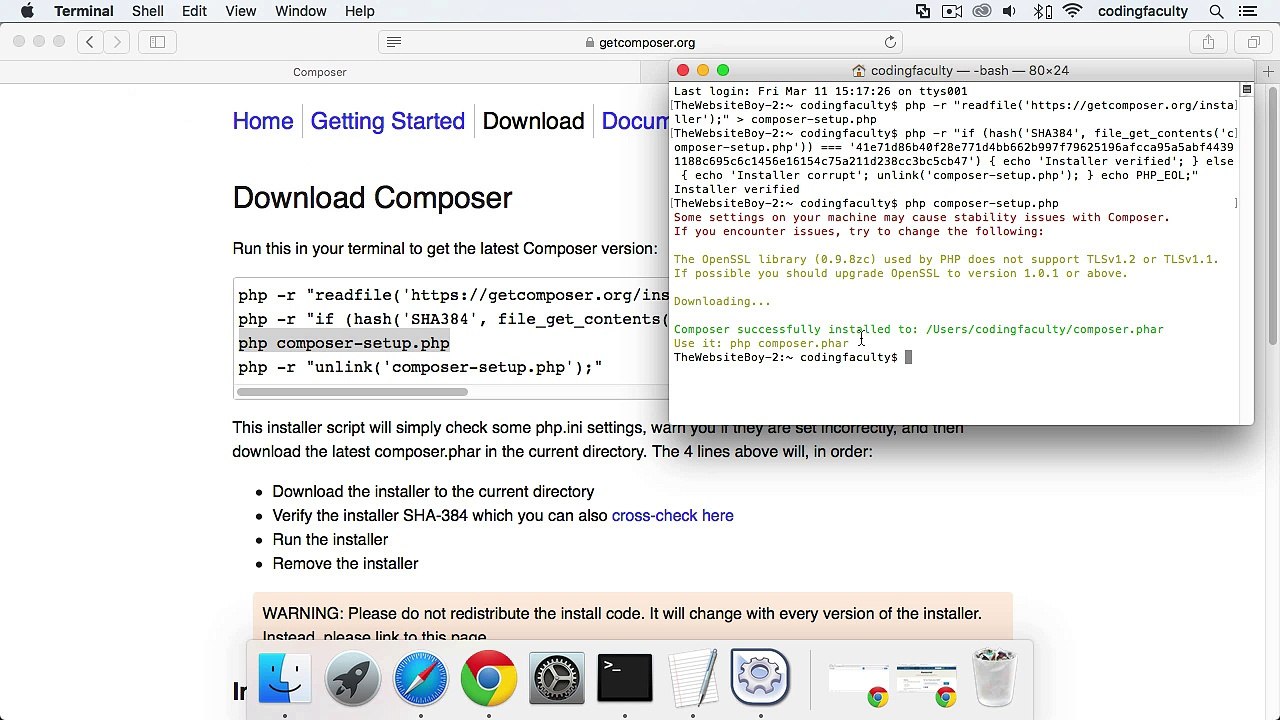Go back in Safari

click(90, 42)
